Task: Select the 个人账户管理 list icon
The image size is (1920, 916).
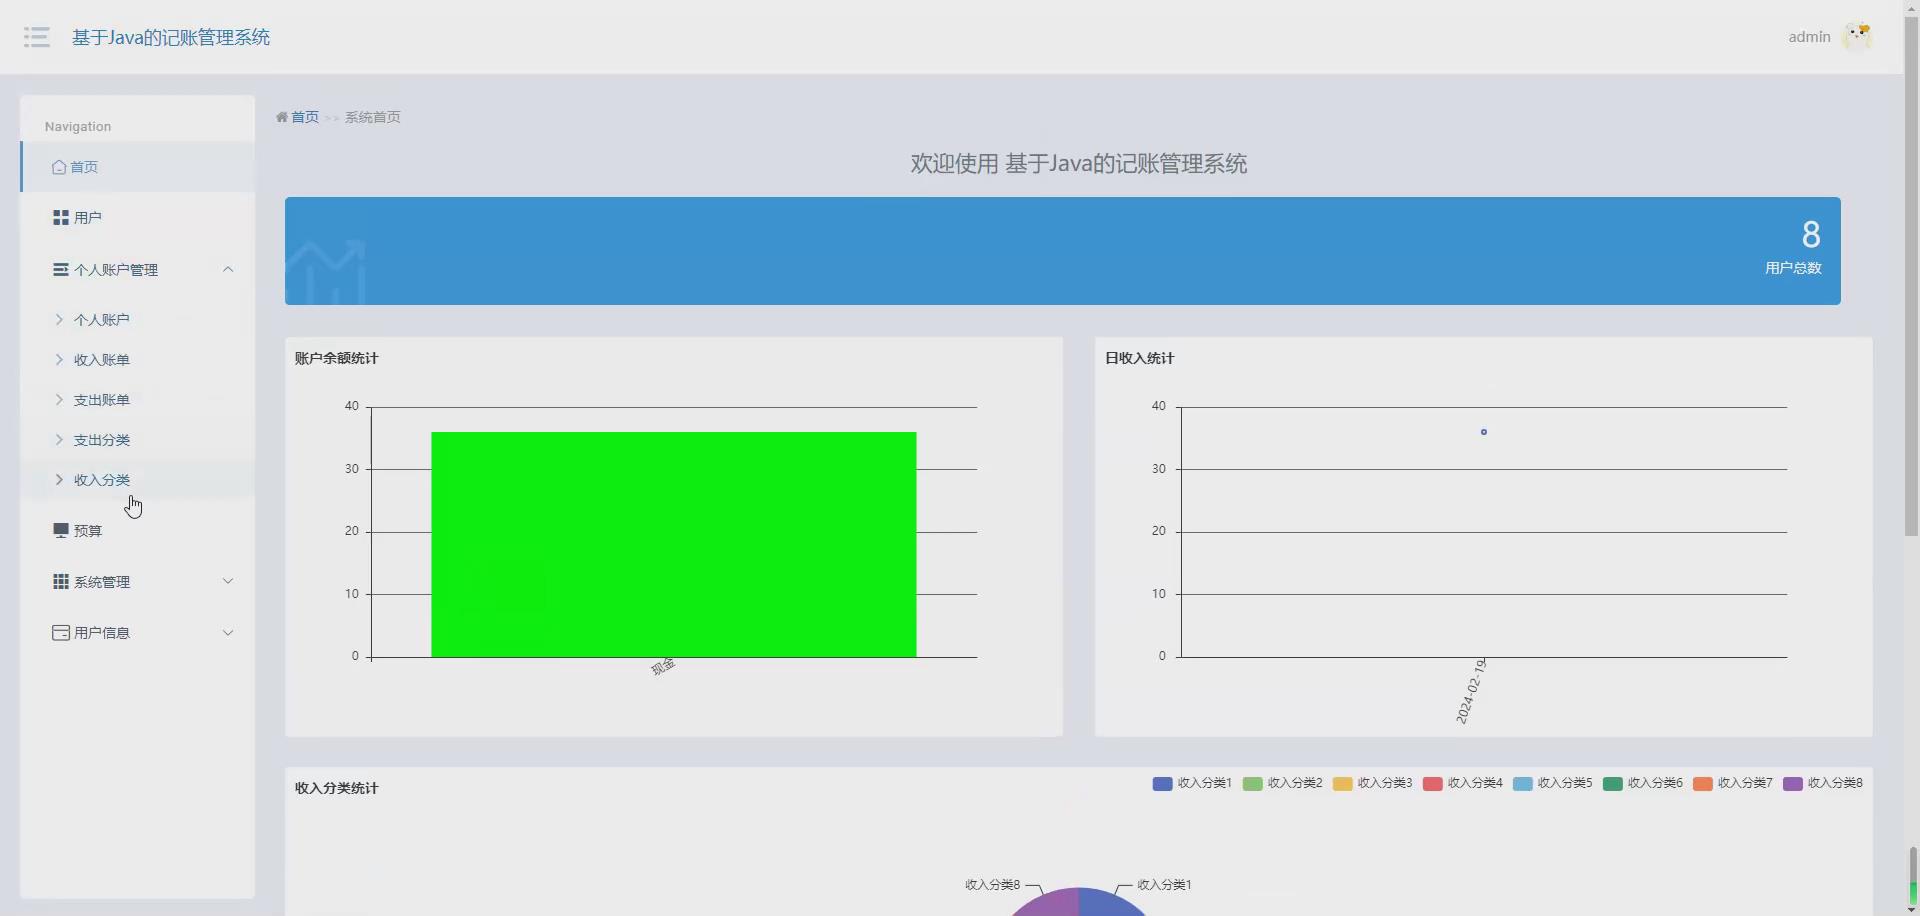Action: (59, 269)
